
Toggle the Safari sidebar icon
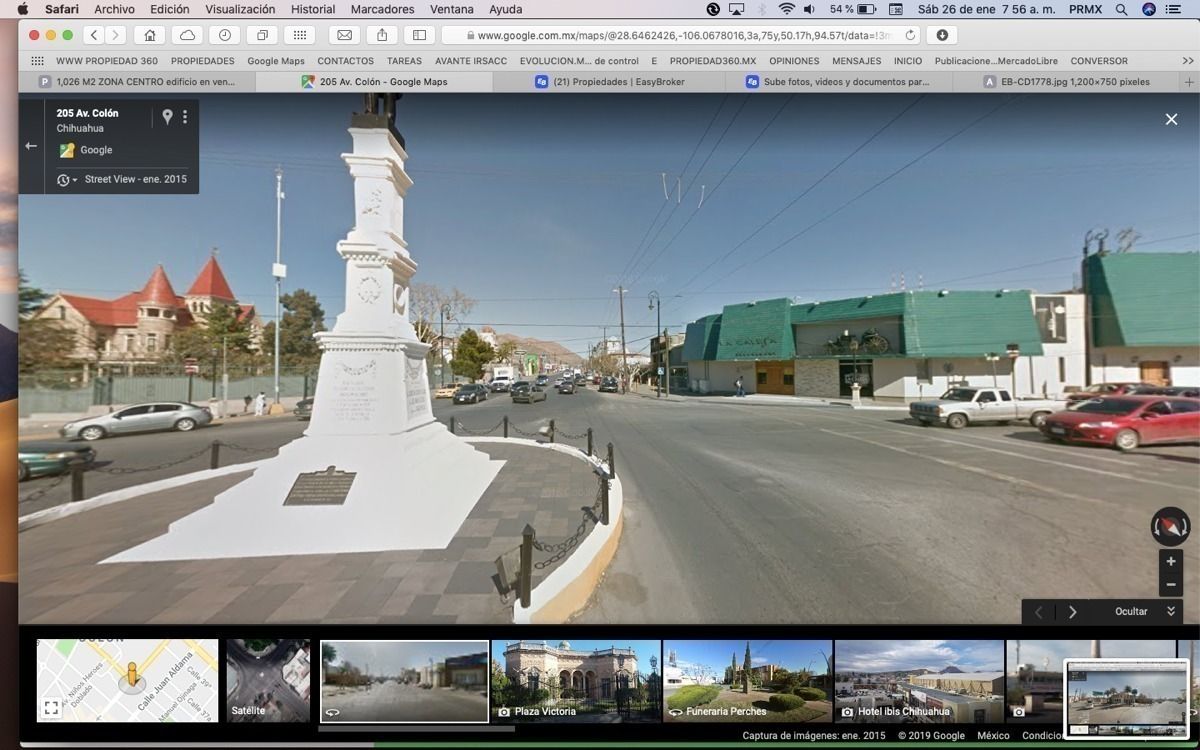click(419, 35)
